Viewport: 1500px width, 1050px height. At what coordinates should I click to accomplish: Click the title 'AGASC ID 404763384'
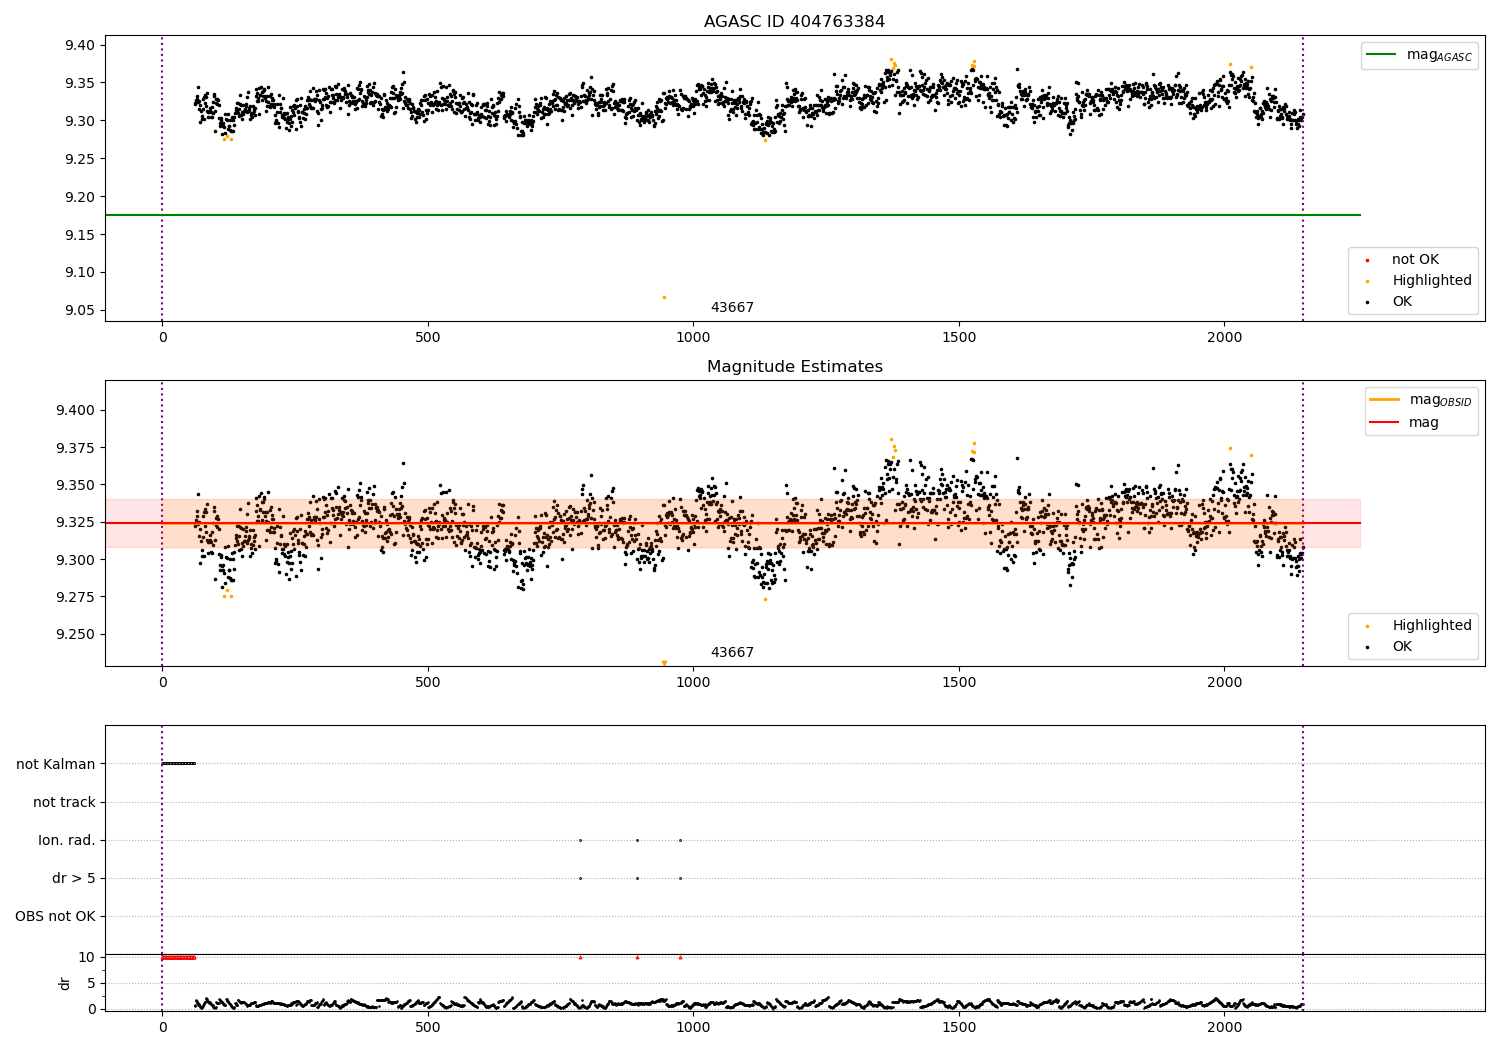pos(794,22)
